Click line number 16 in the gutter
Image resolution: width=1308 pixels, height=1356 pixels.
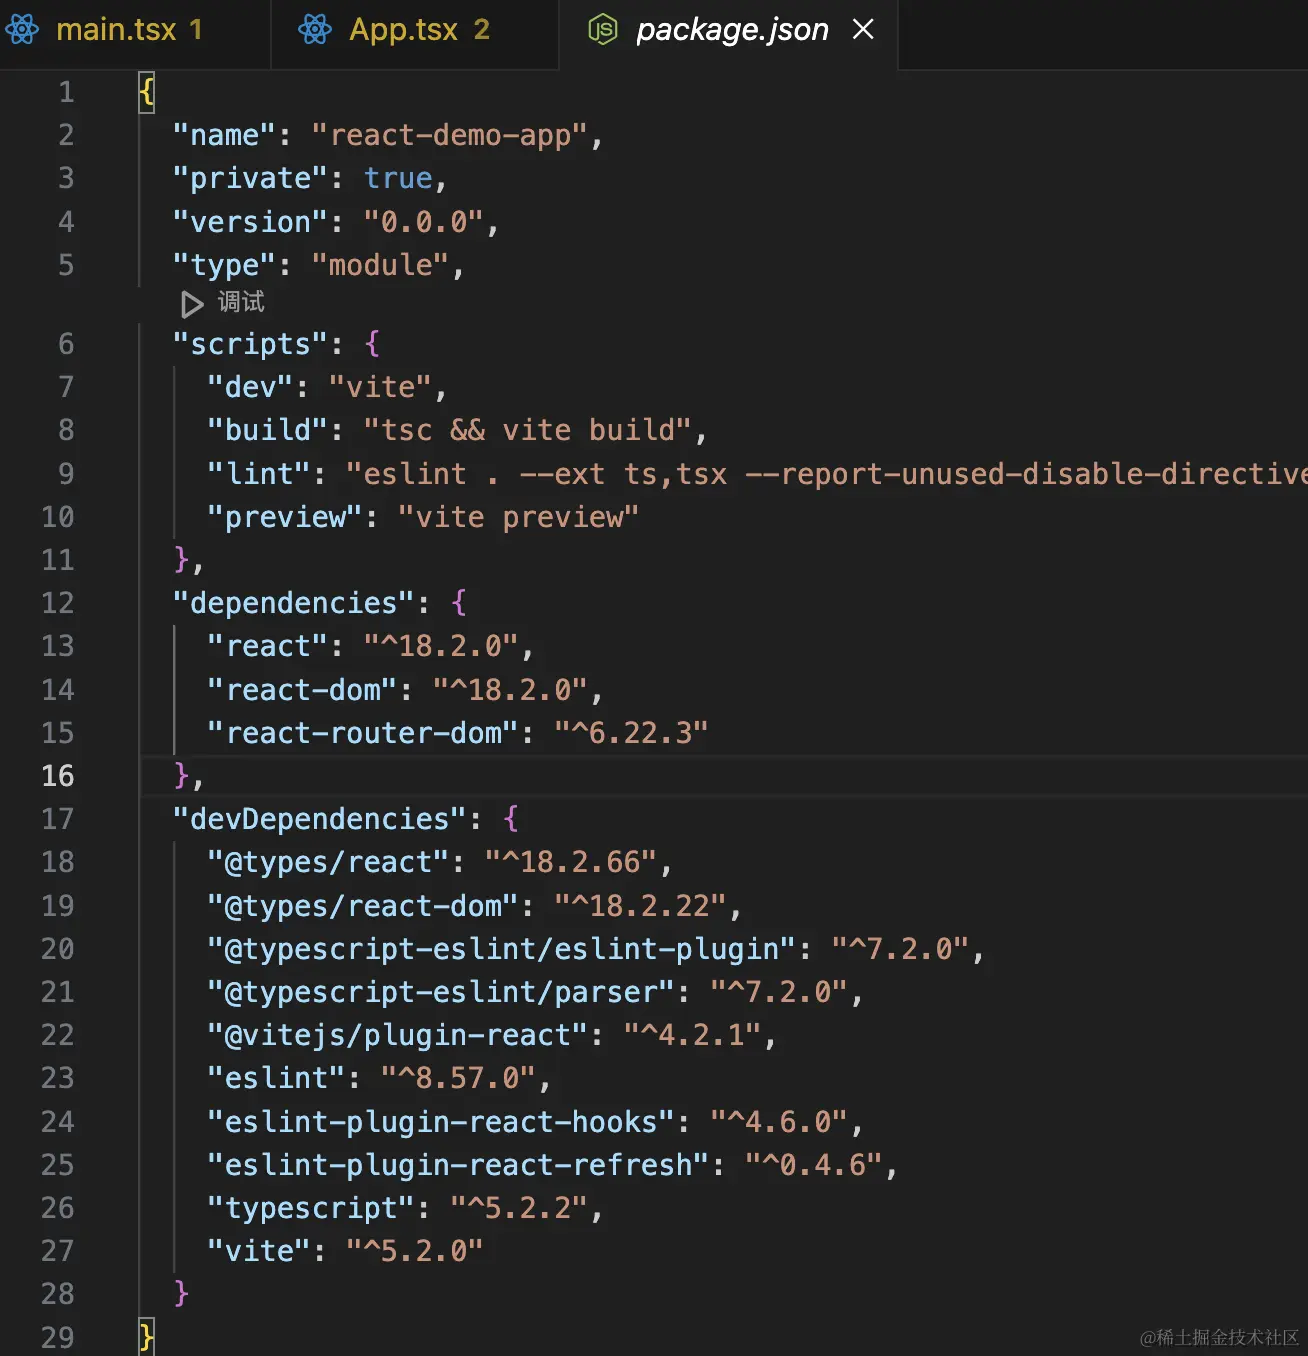click(x=57, y=776)
